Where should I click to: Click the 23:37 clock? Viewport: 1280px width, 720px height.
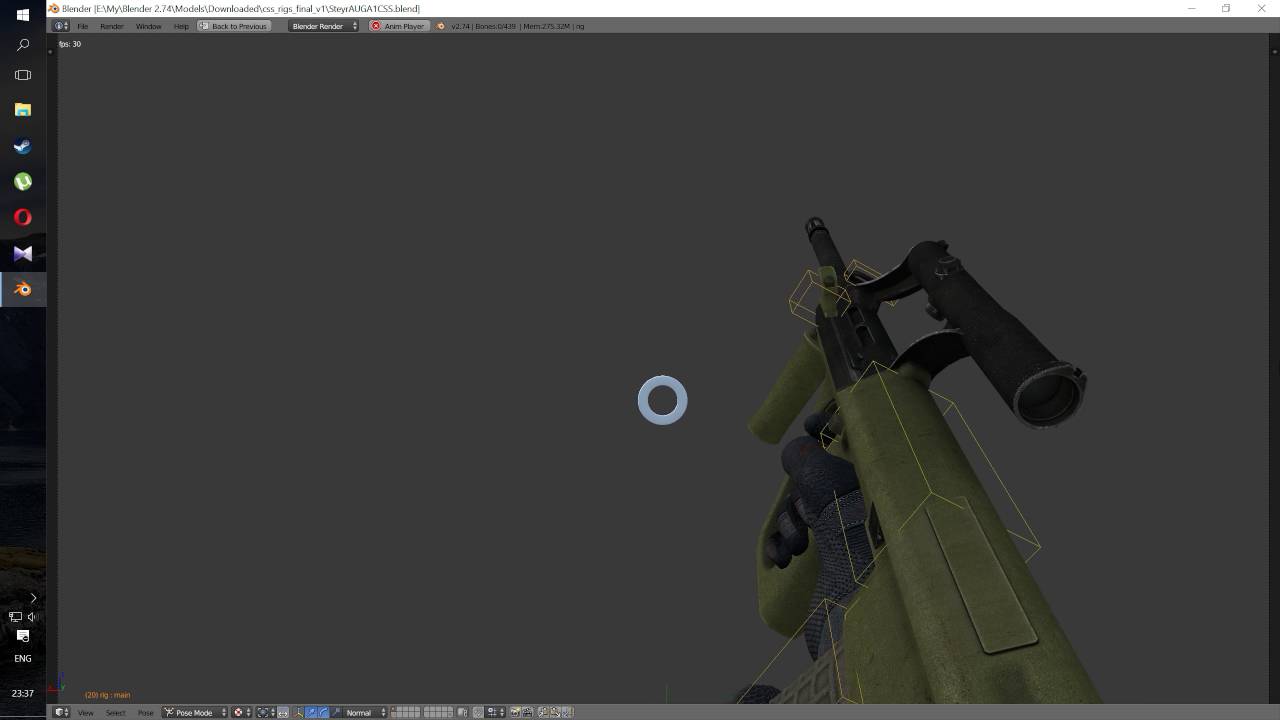(23, 693)
